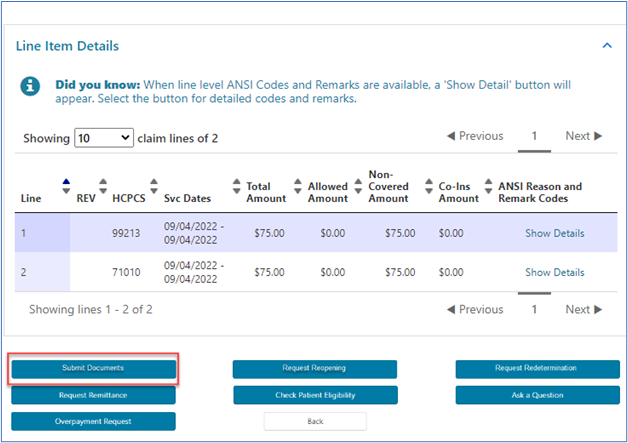This screenshot has width=628, height=443.
Task: Show Details for line 2
Action: pyautogui.click(x=554, y=272)
